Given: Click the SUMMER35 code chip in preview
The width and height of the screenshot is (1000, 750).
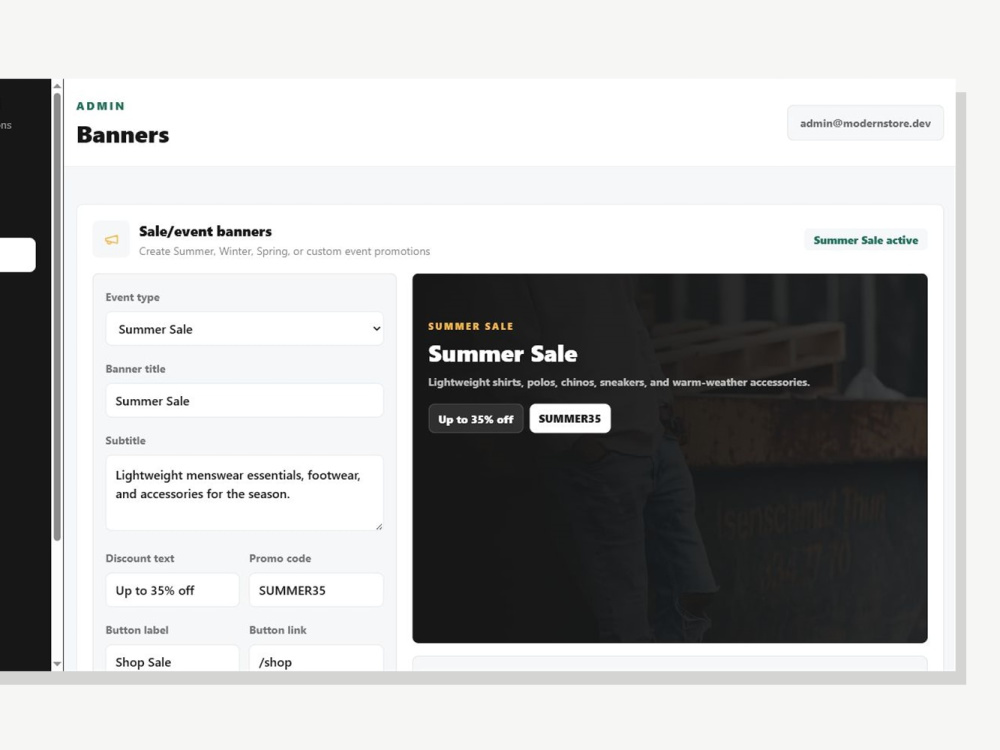Looking at the screenshot, I should pyautogui.click(x=570, y=418).
